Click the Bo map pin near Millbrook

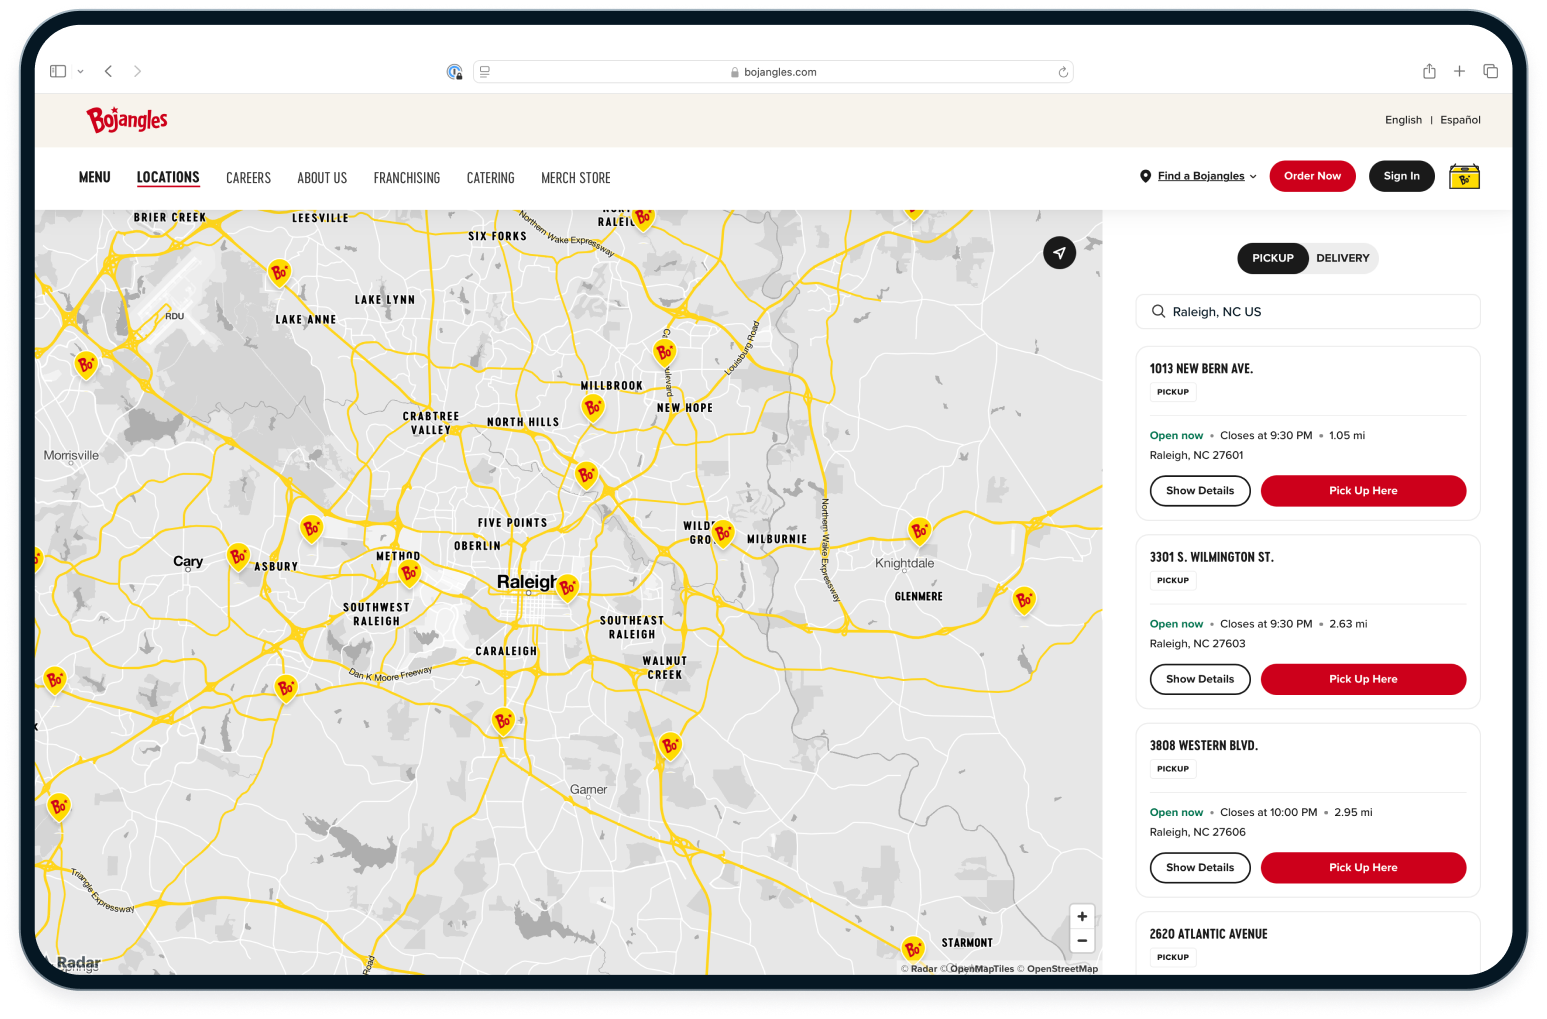[x=593, y=408]
